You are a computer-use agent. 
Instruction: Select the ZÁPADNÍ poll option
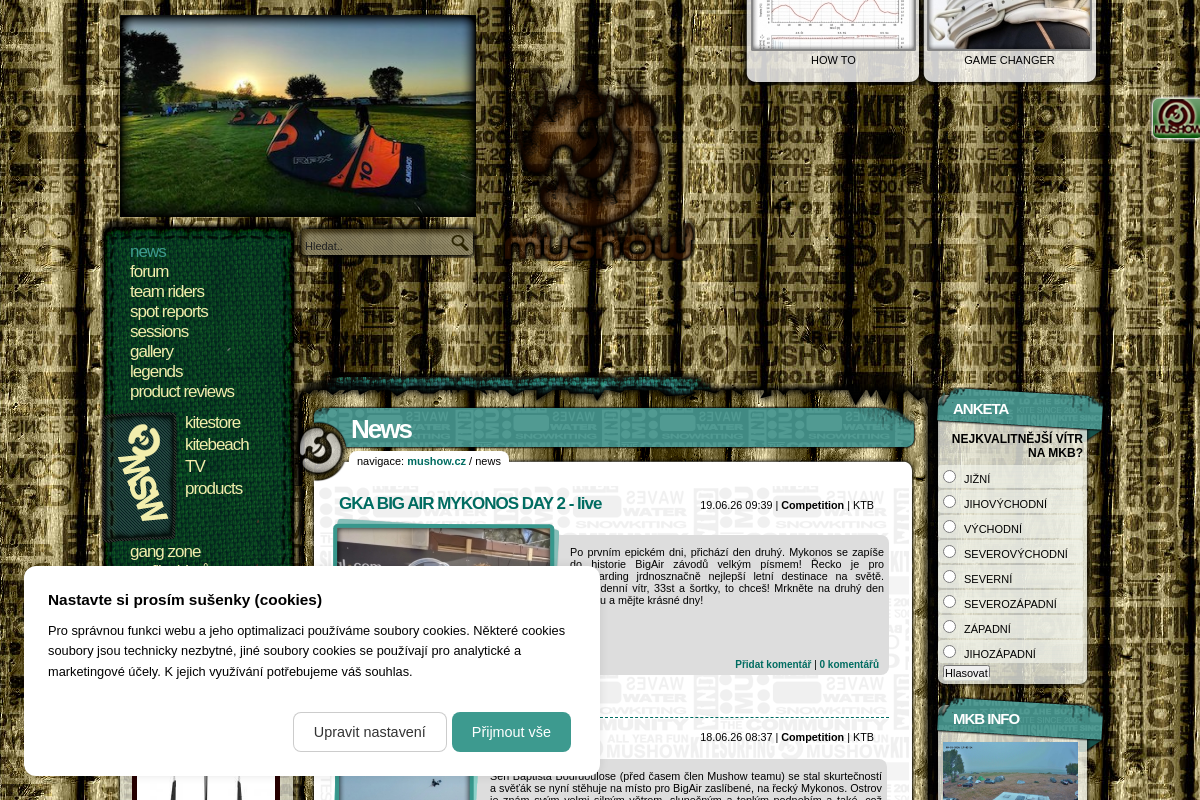pos(950,627)
